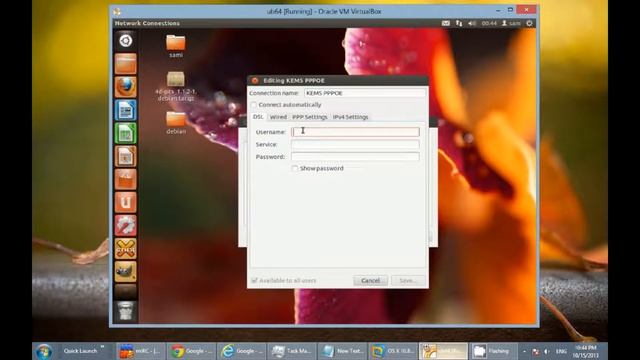This screenshot has width=640, height=360.
Task: Switch to Internet Explorer Google taskbar item
Action: [x=241, y=351]
